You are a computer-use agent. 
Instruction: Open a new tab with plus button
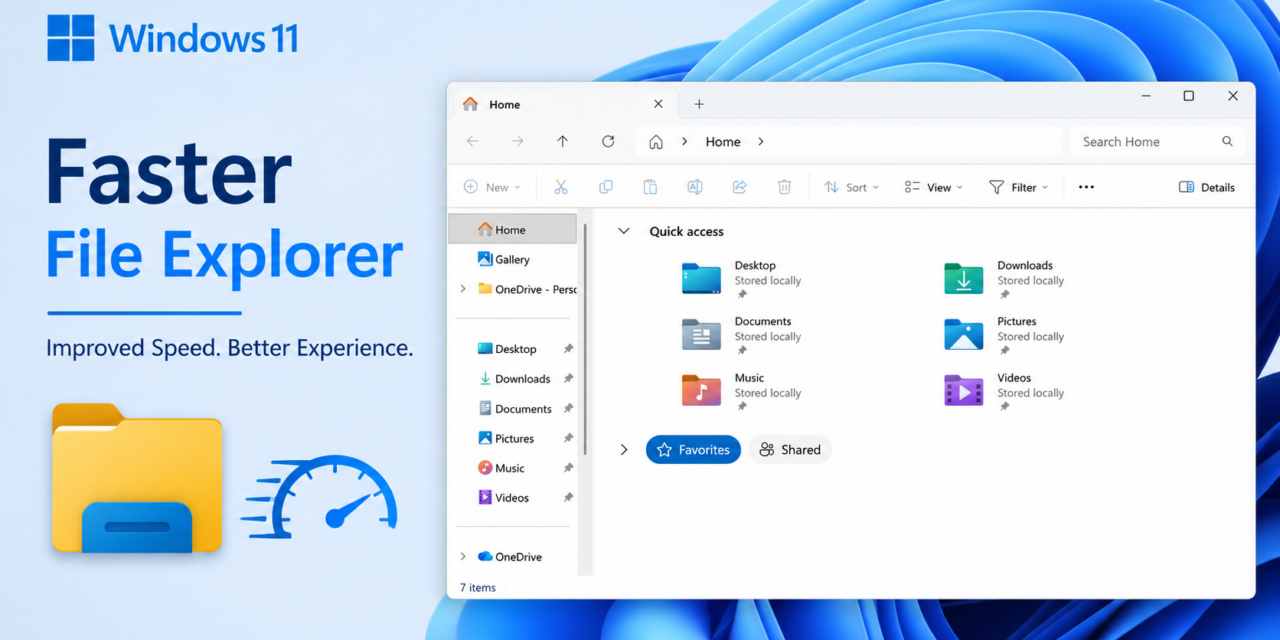[699, 104]
